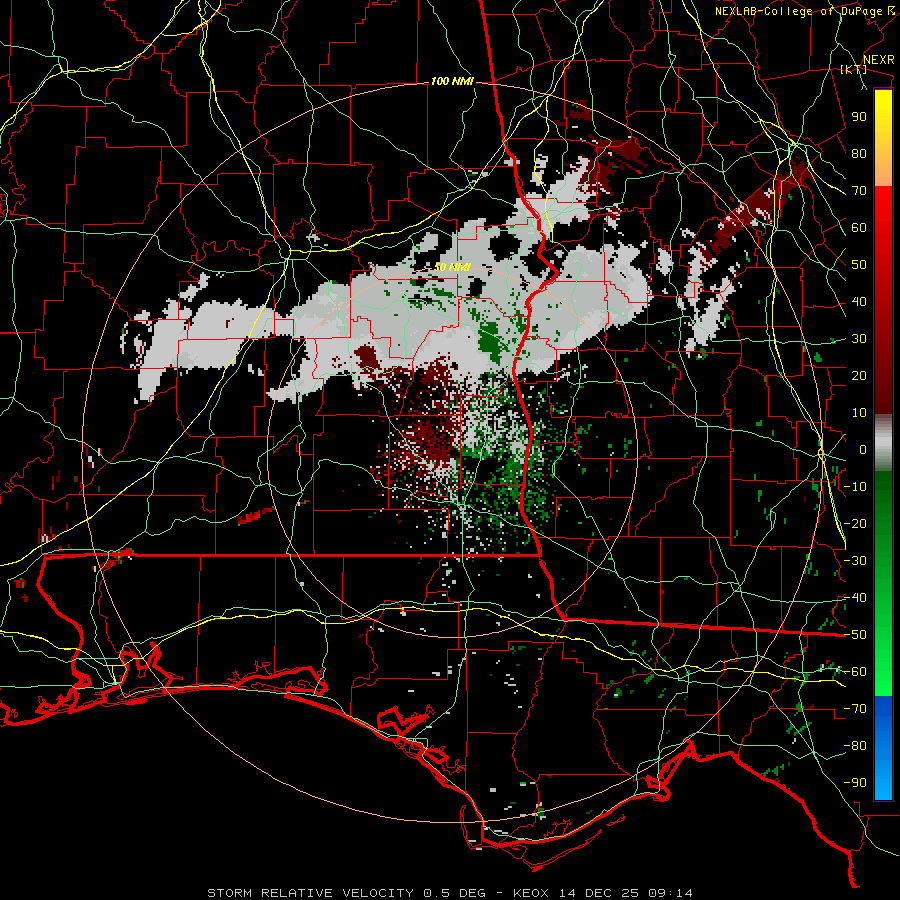Click the 0 value on the velocity scale
900x900 pixels.
(x=863, y=449)
